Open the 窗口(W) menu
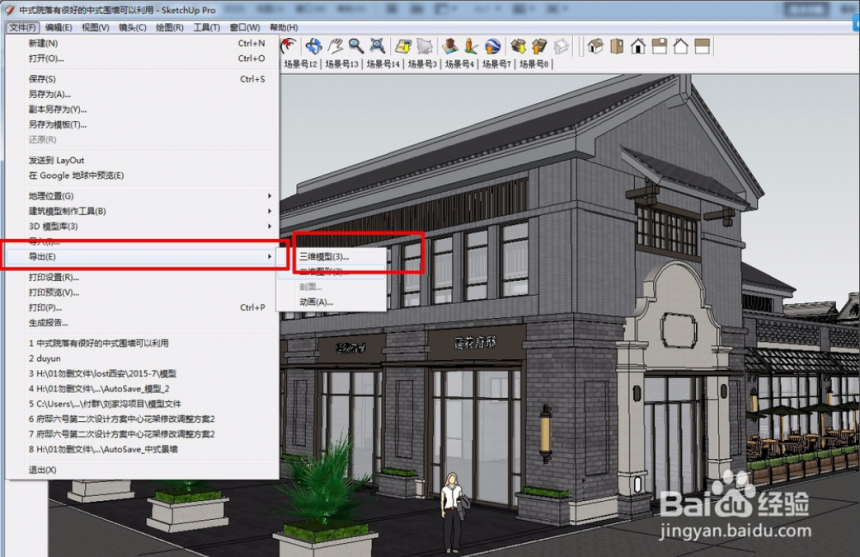860x557 pixels. point(245,27)
